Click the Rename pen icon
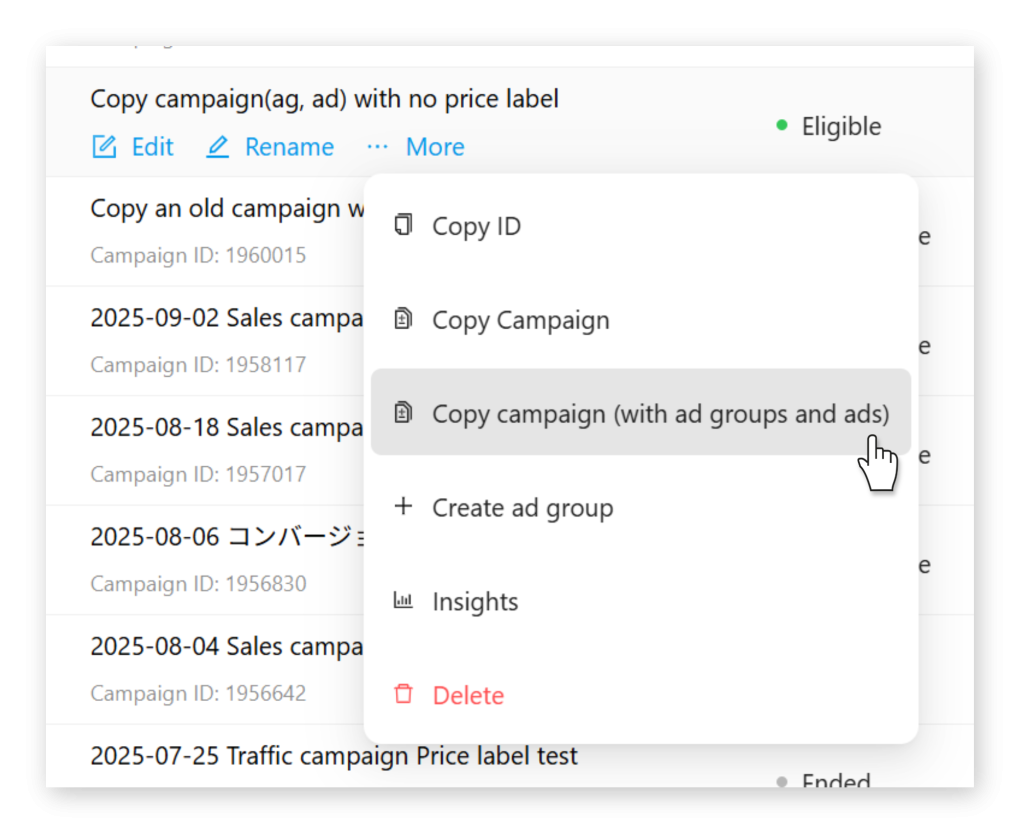This screenshot has width=1024, height=840. [217, 147]
